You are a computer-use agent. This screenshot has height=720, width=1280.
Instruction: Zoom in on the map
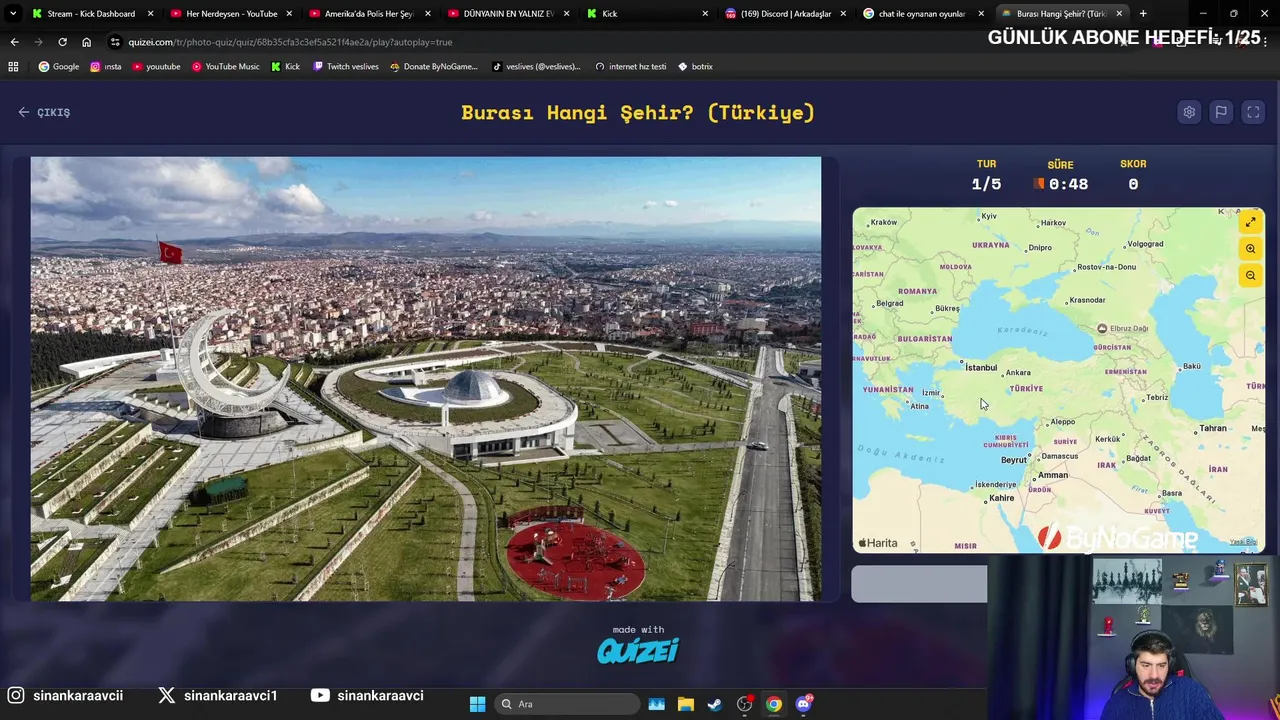tap(1251, 249)
